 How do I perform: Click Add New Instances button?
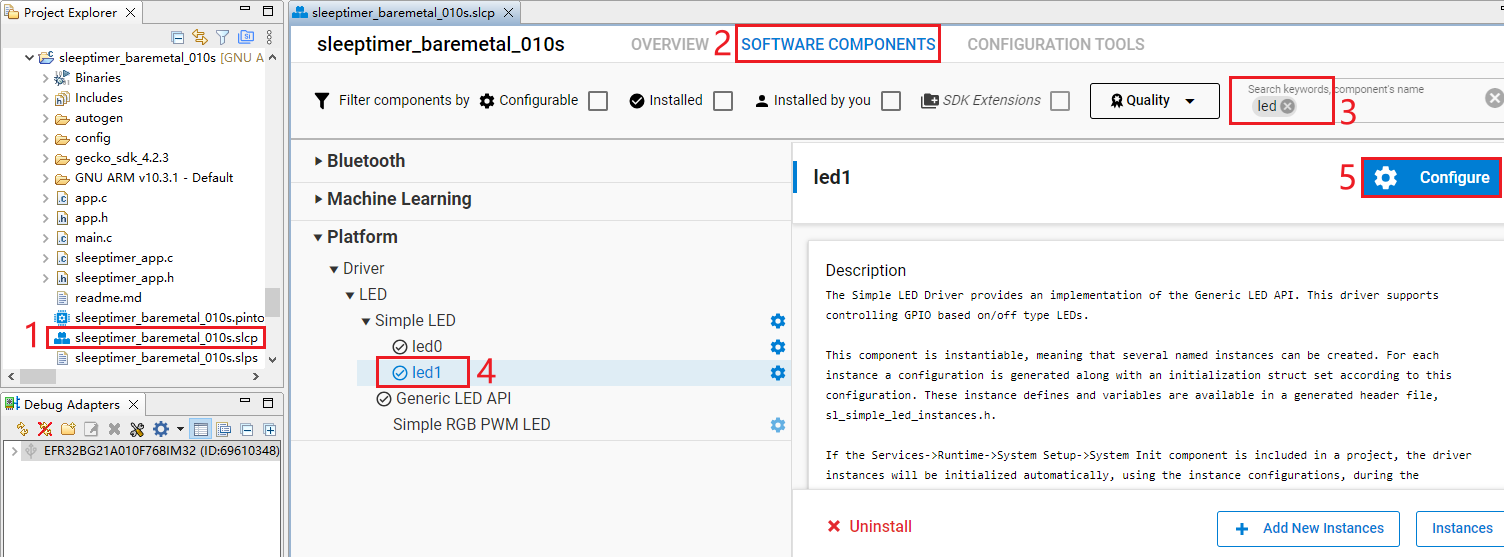(1310, 528)
